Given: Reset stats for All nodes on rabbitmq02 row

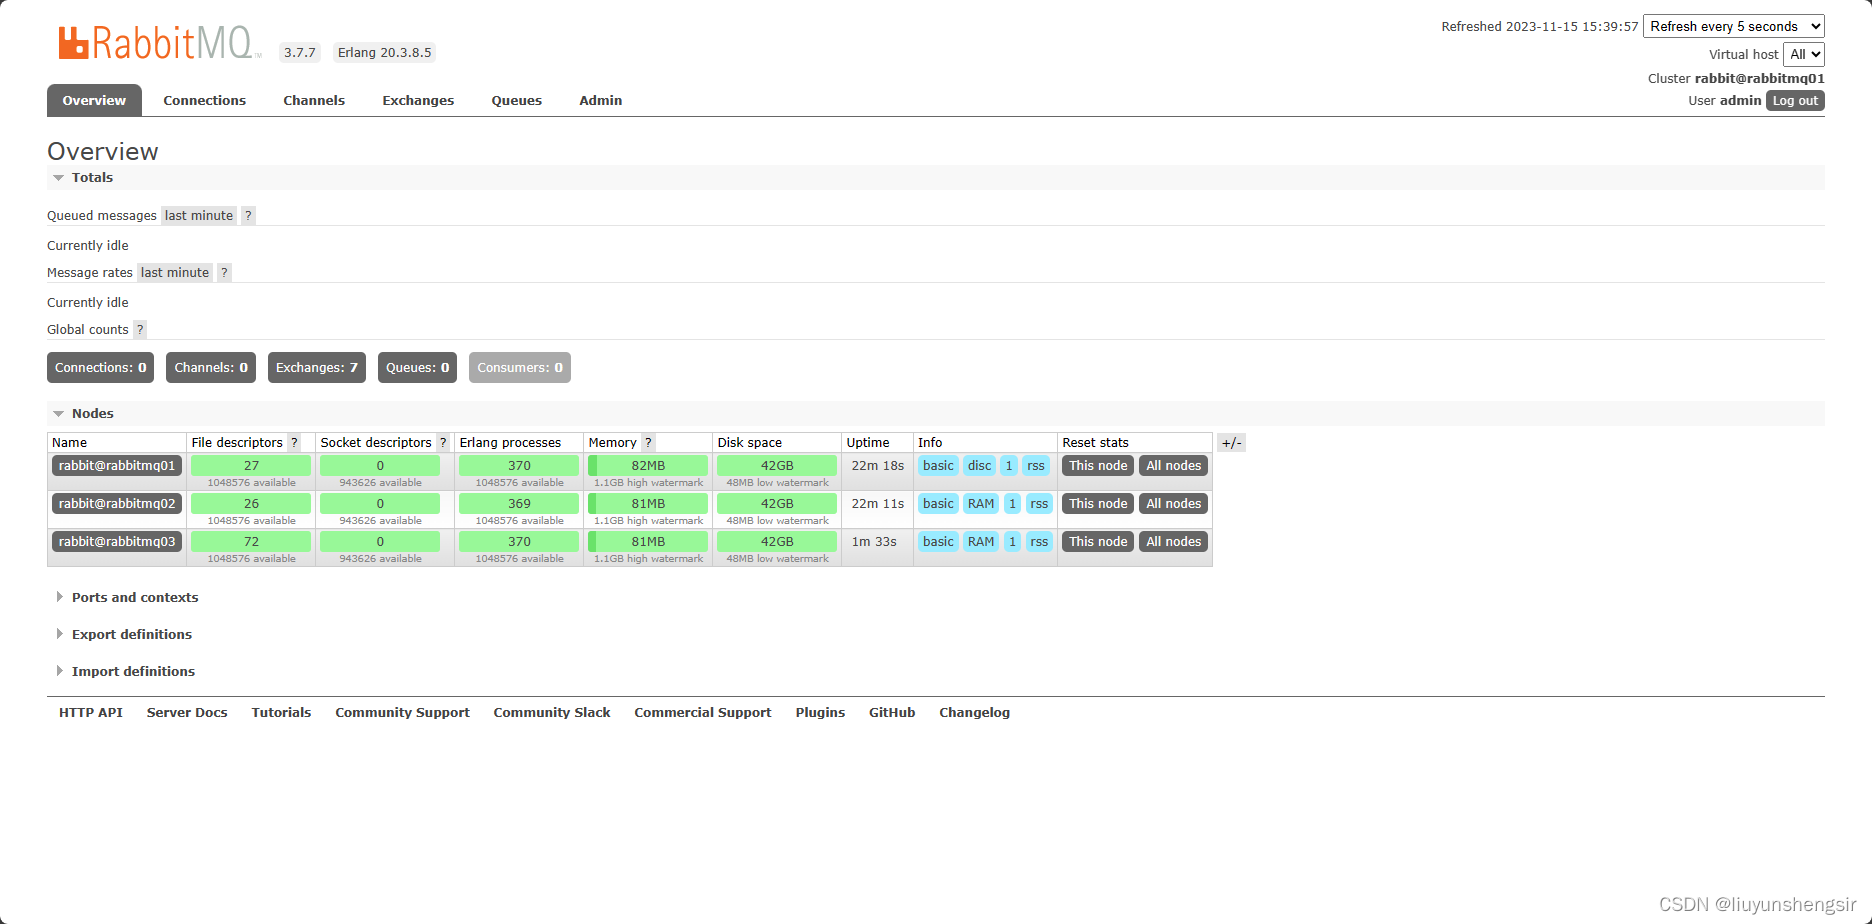Looking at the screenshot, I should click(1173, 503).
